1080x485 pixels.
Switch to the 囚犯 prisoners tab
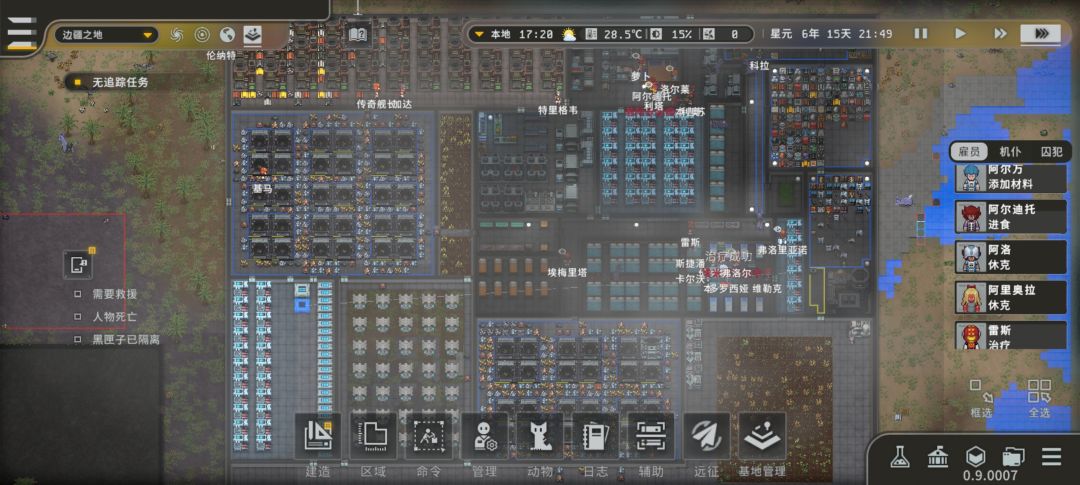(1050, 152)
